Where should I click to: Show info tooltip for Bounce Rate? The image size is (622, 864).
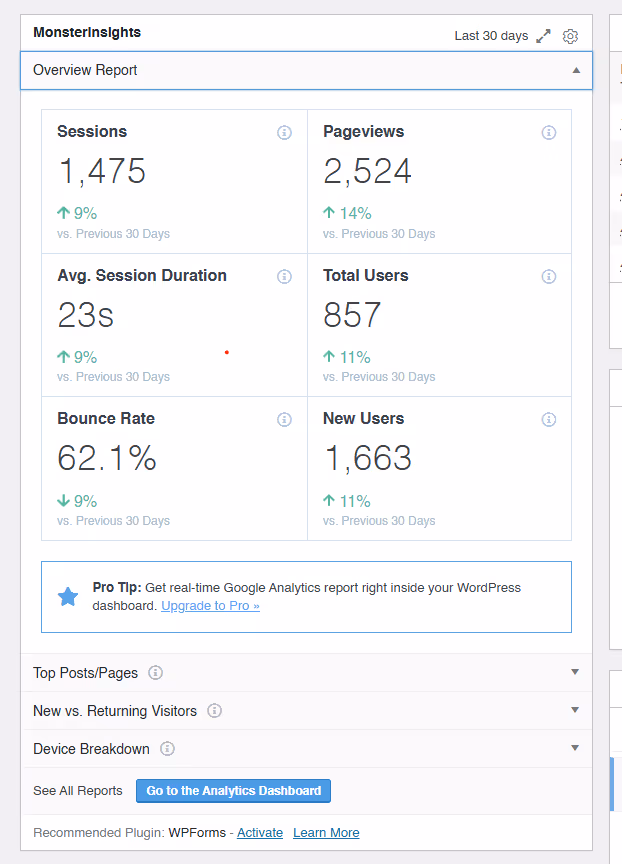[284, 420]
